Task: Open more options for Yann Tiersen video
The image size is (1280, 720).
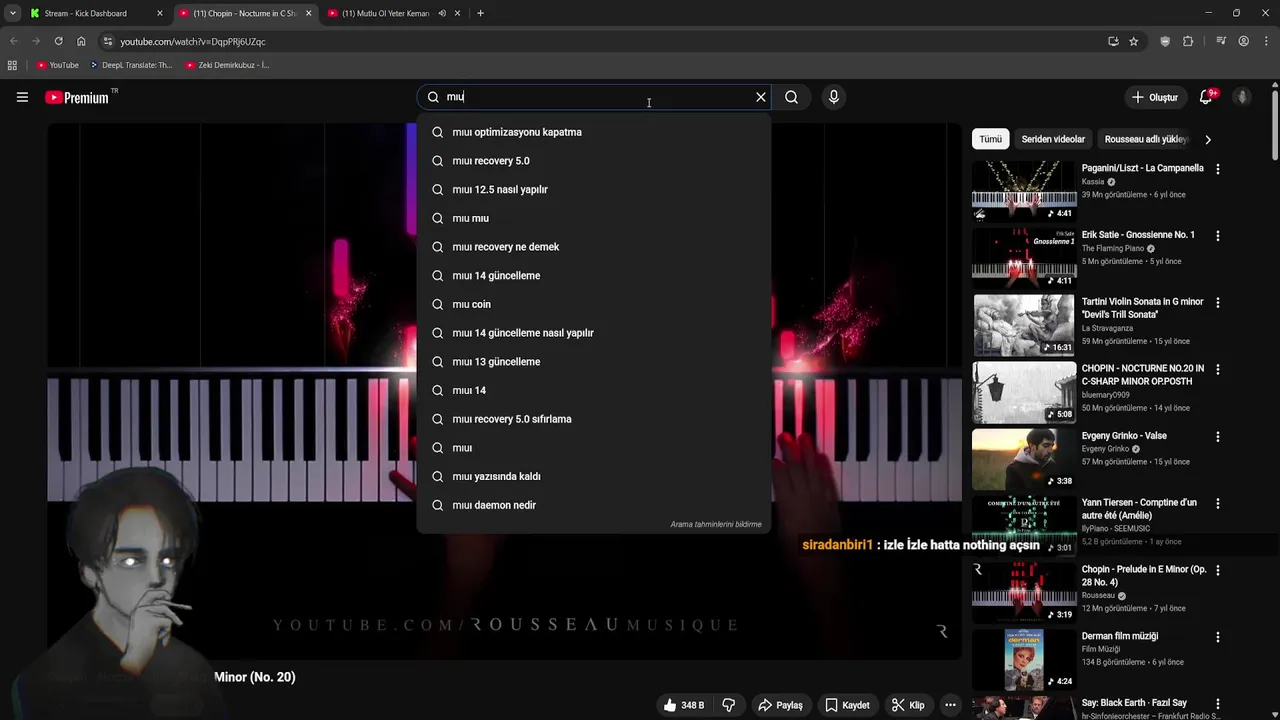Action: point(1217,504)
